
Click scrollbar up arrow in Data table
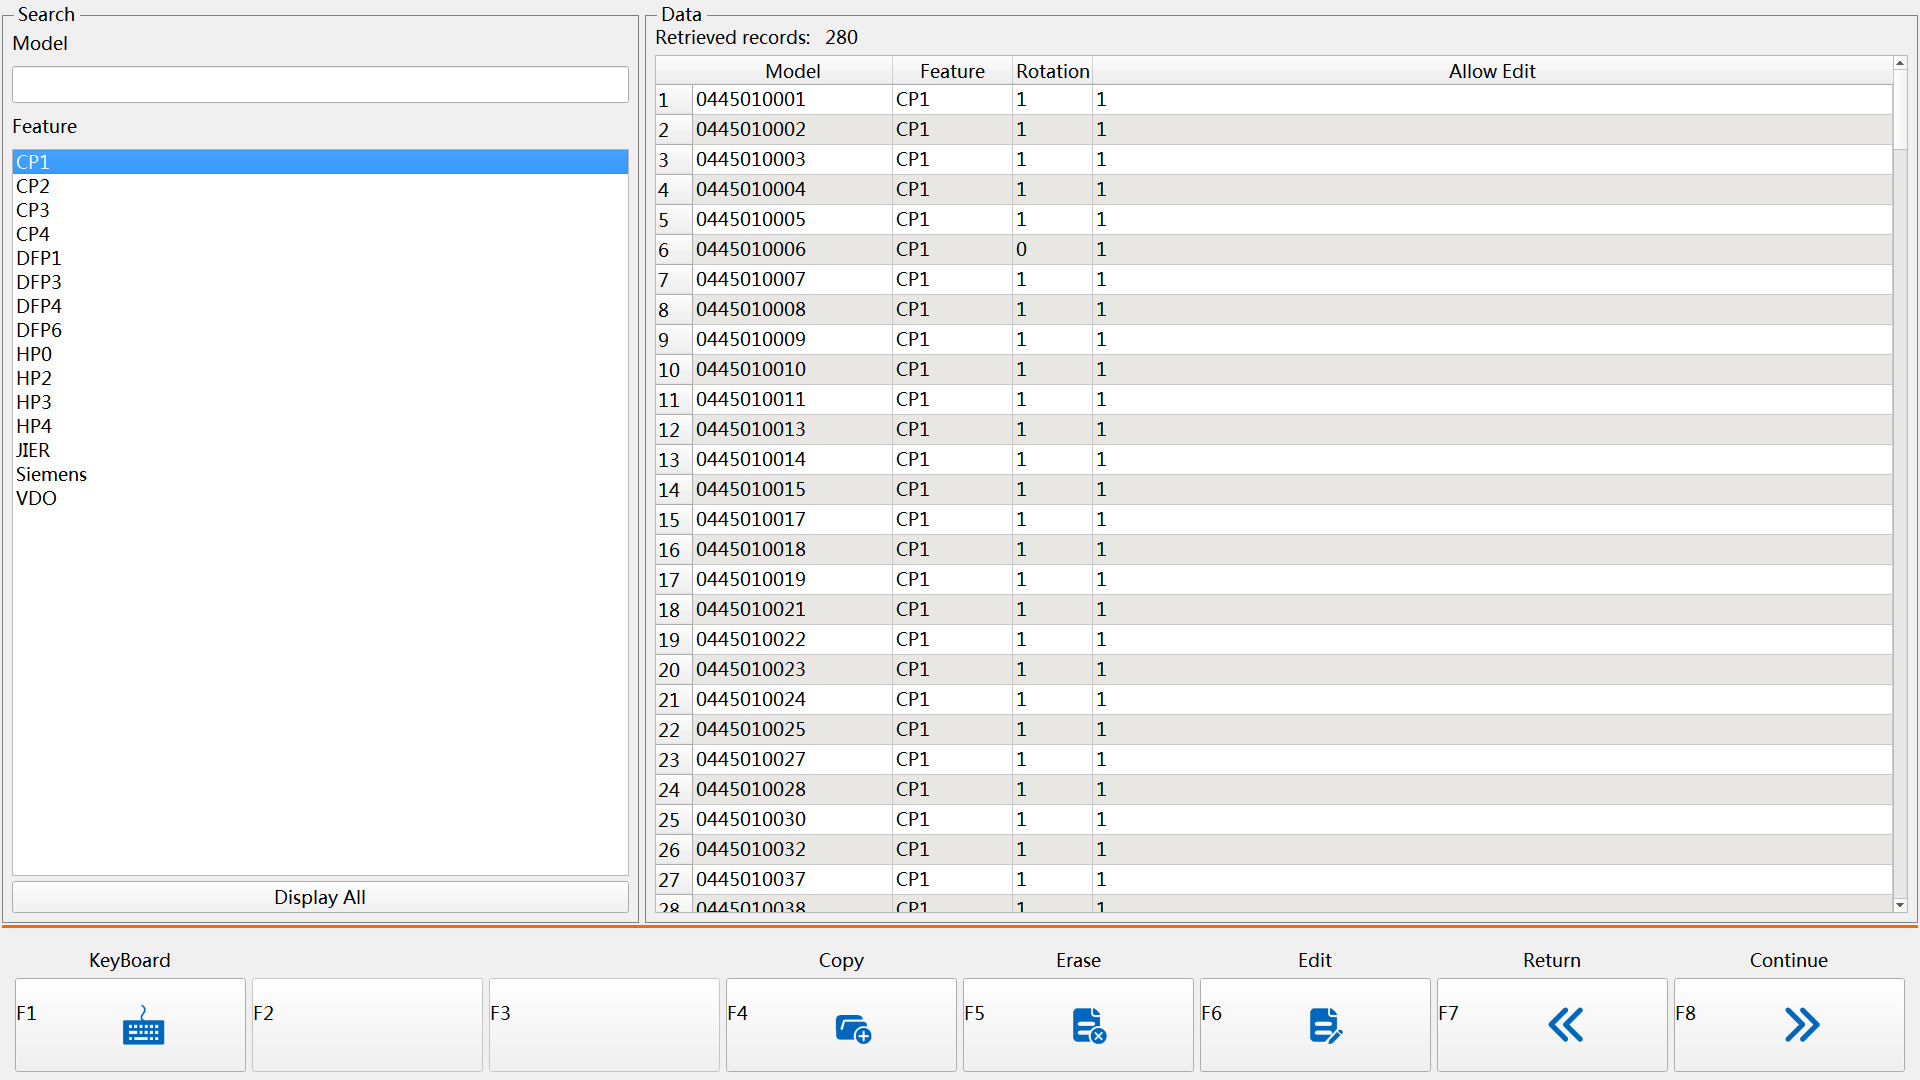click(x=1900, y=64)
